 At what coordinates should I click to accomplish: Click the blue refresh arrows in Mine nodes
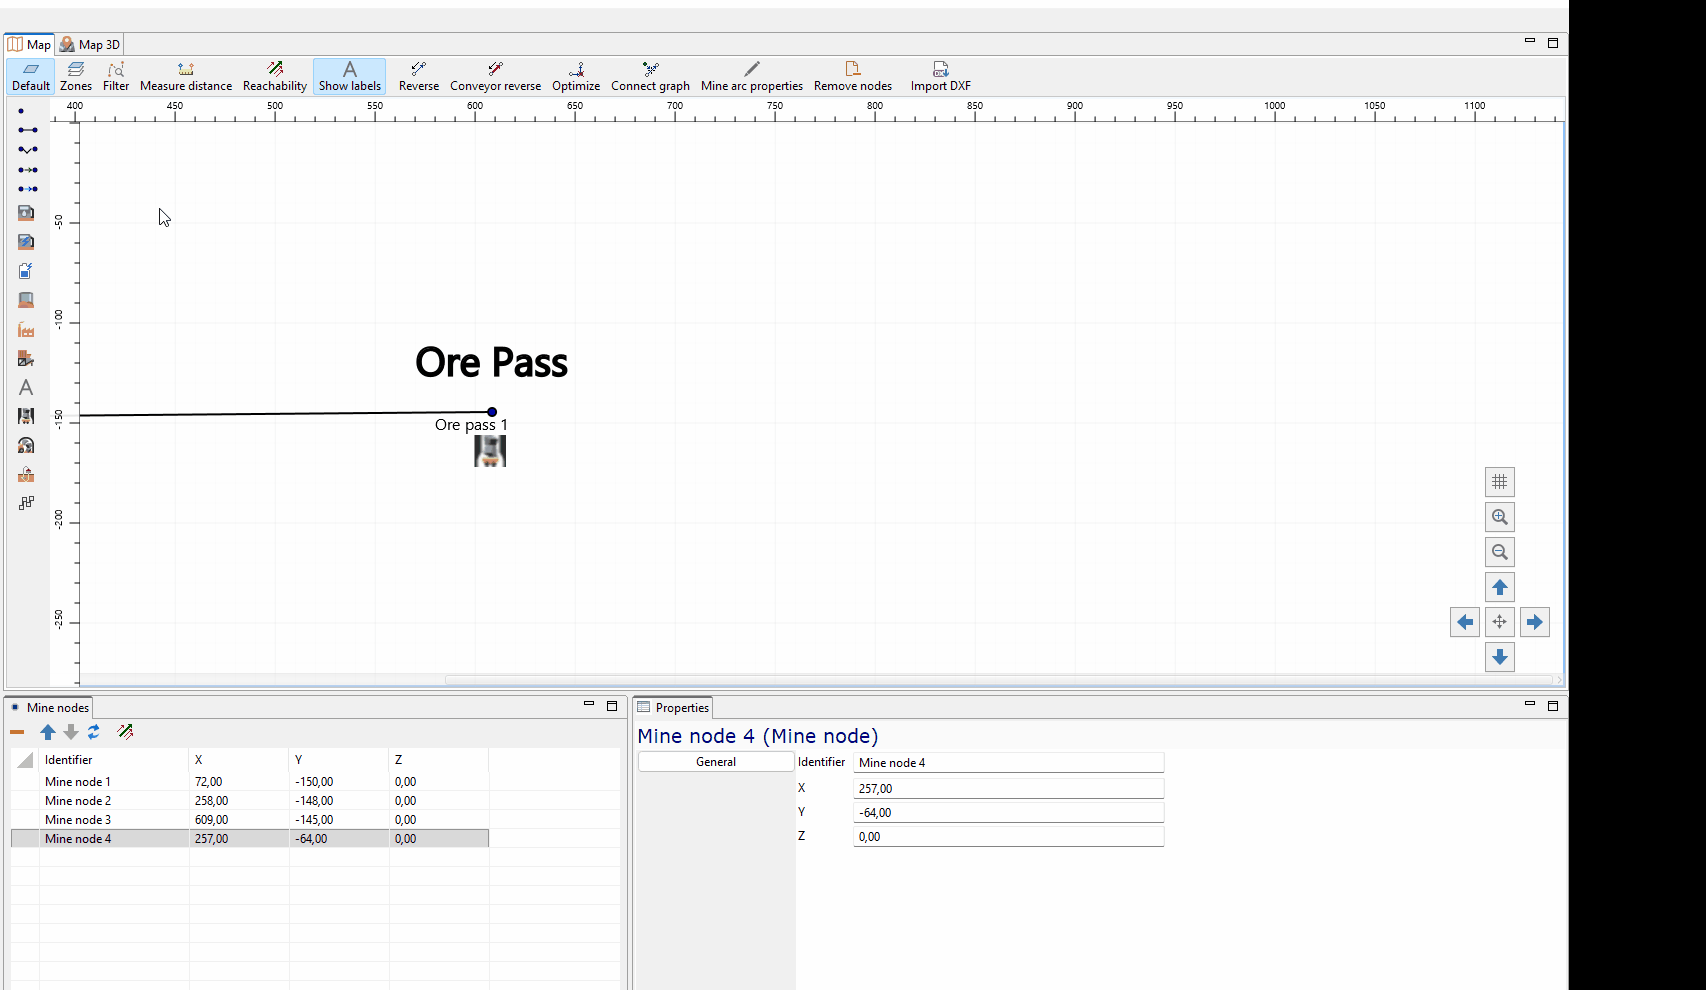94,732
